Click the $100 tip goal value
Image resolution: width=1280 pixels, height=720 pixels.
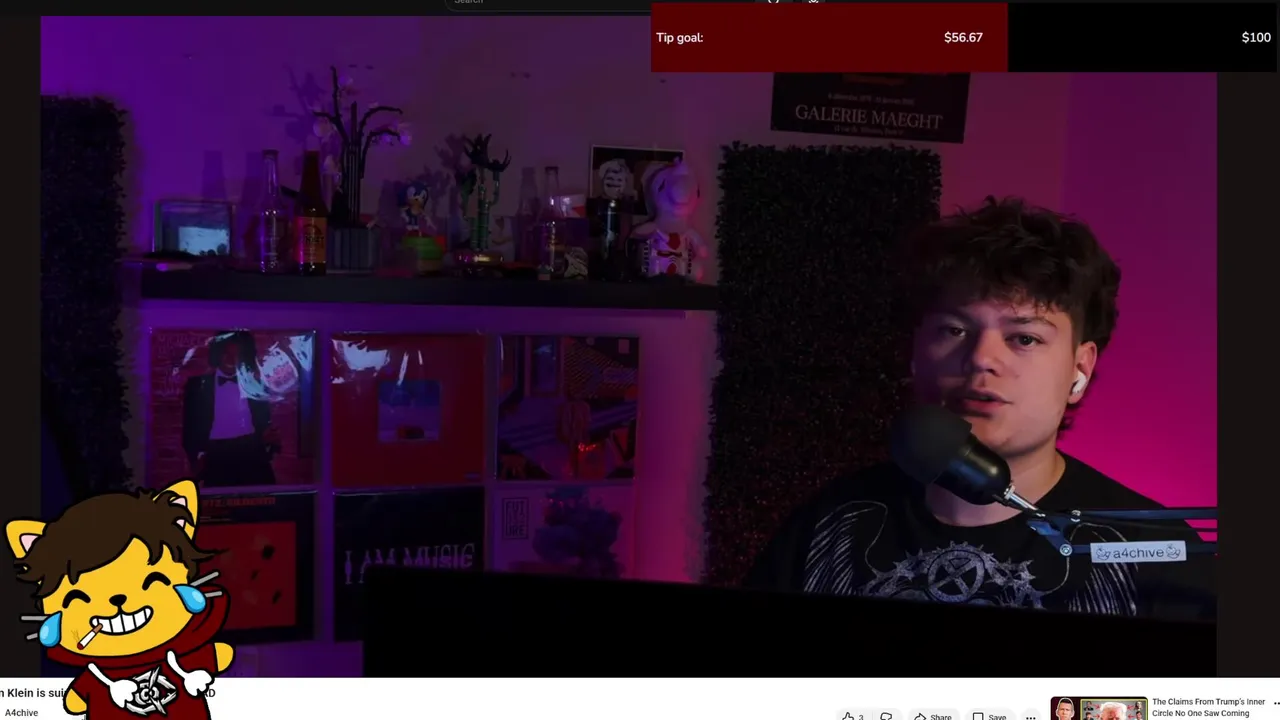[x=1256, y=38]
